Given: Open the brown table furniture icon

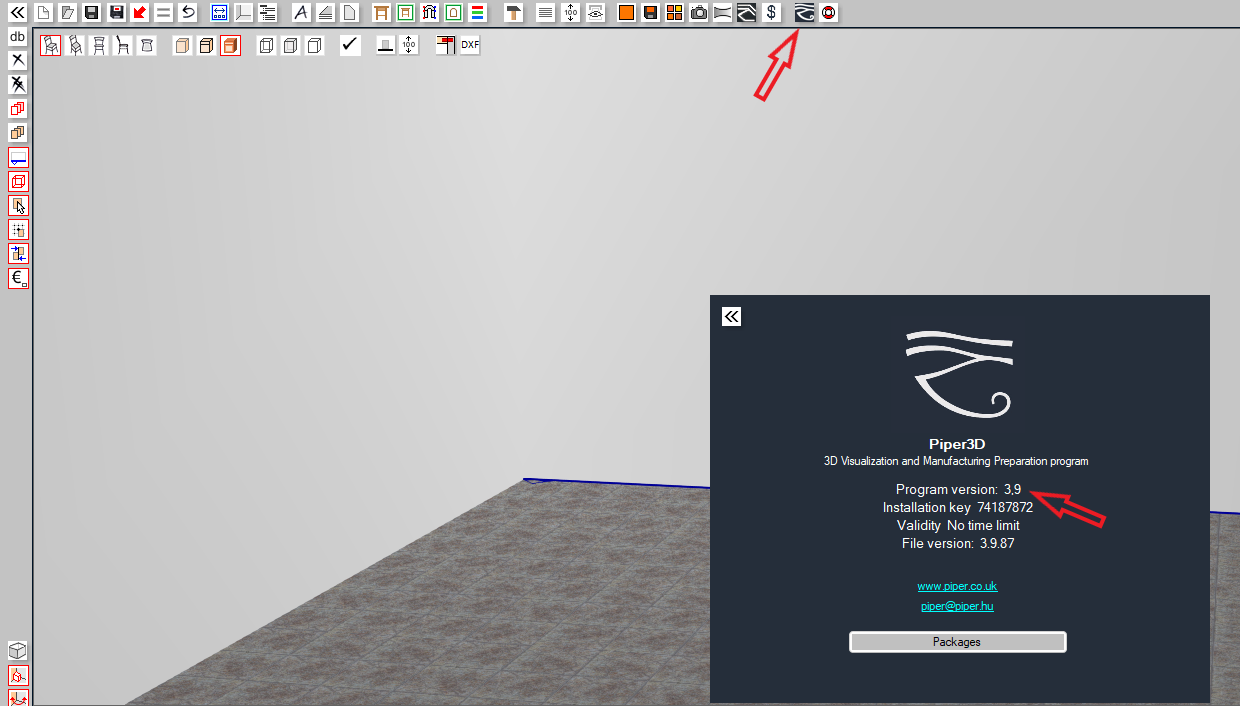Looking at the screenshot, I should coord(381,13).
